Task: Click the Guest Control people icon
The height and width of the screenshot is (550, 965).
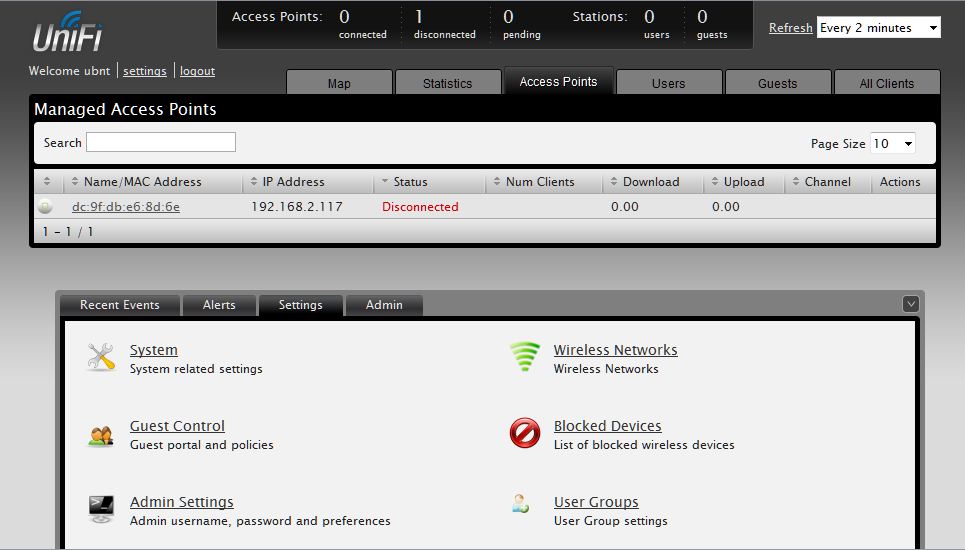Action: pyautogui.click(x=101, y=436)
